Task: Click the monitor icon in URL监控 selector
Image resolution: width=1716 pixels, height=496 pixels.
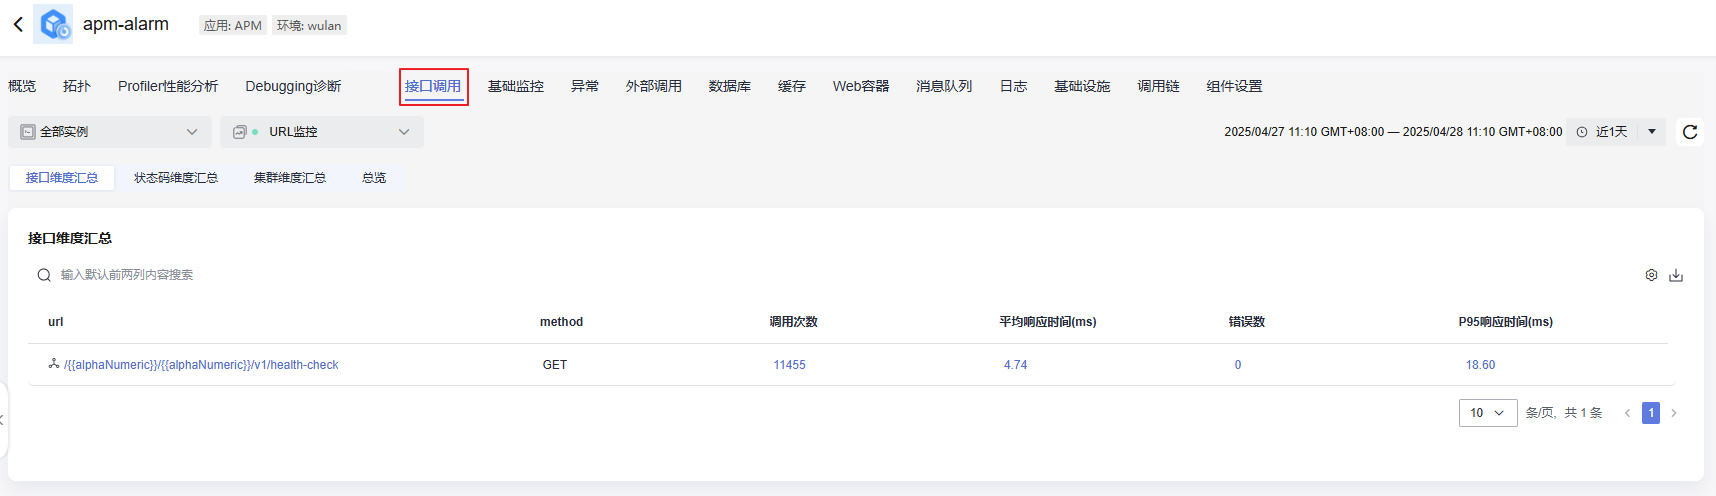Action: [x=239, y=132]
